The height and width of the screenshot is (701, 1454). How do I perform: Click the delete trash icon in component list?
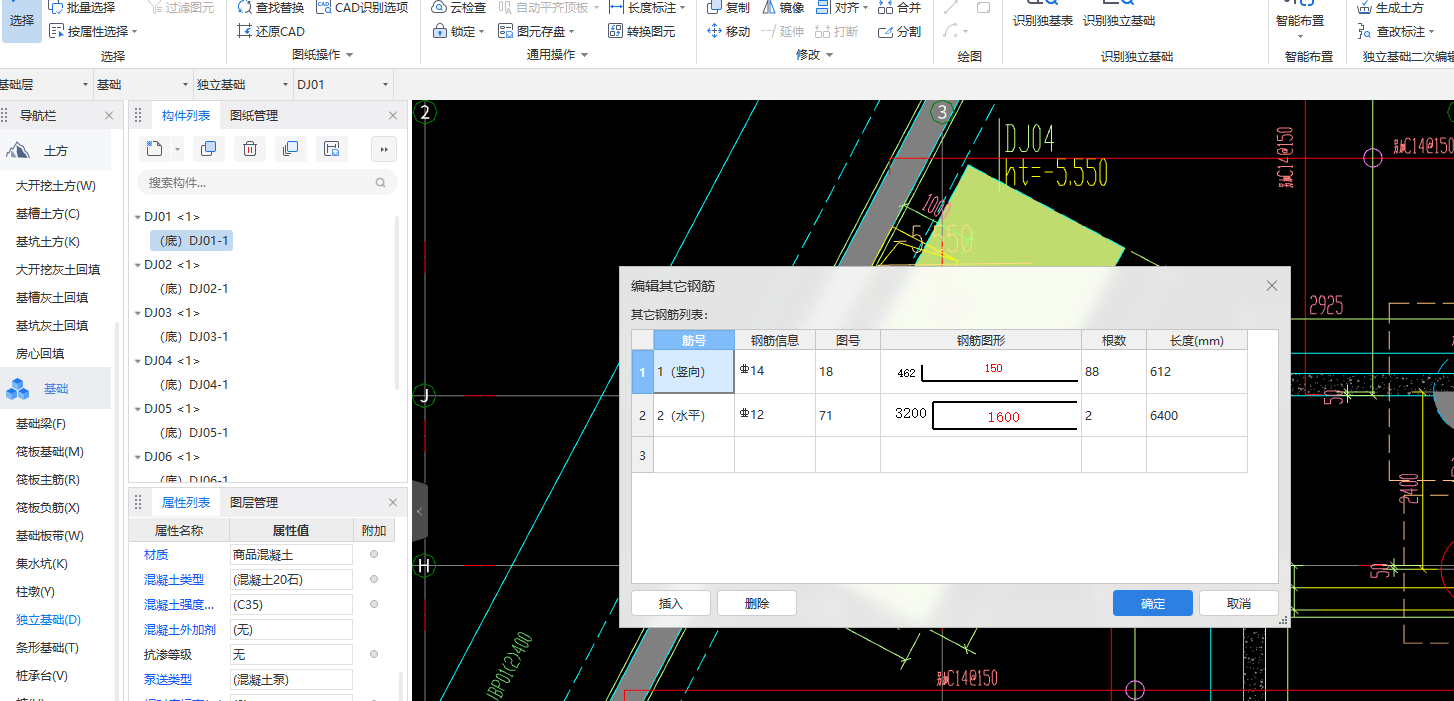click(x=250, y=149)
